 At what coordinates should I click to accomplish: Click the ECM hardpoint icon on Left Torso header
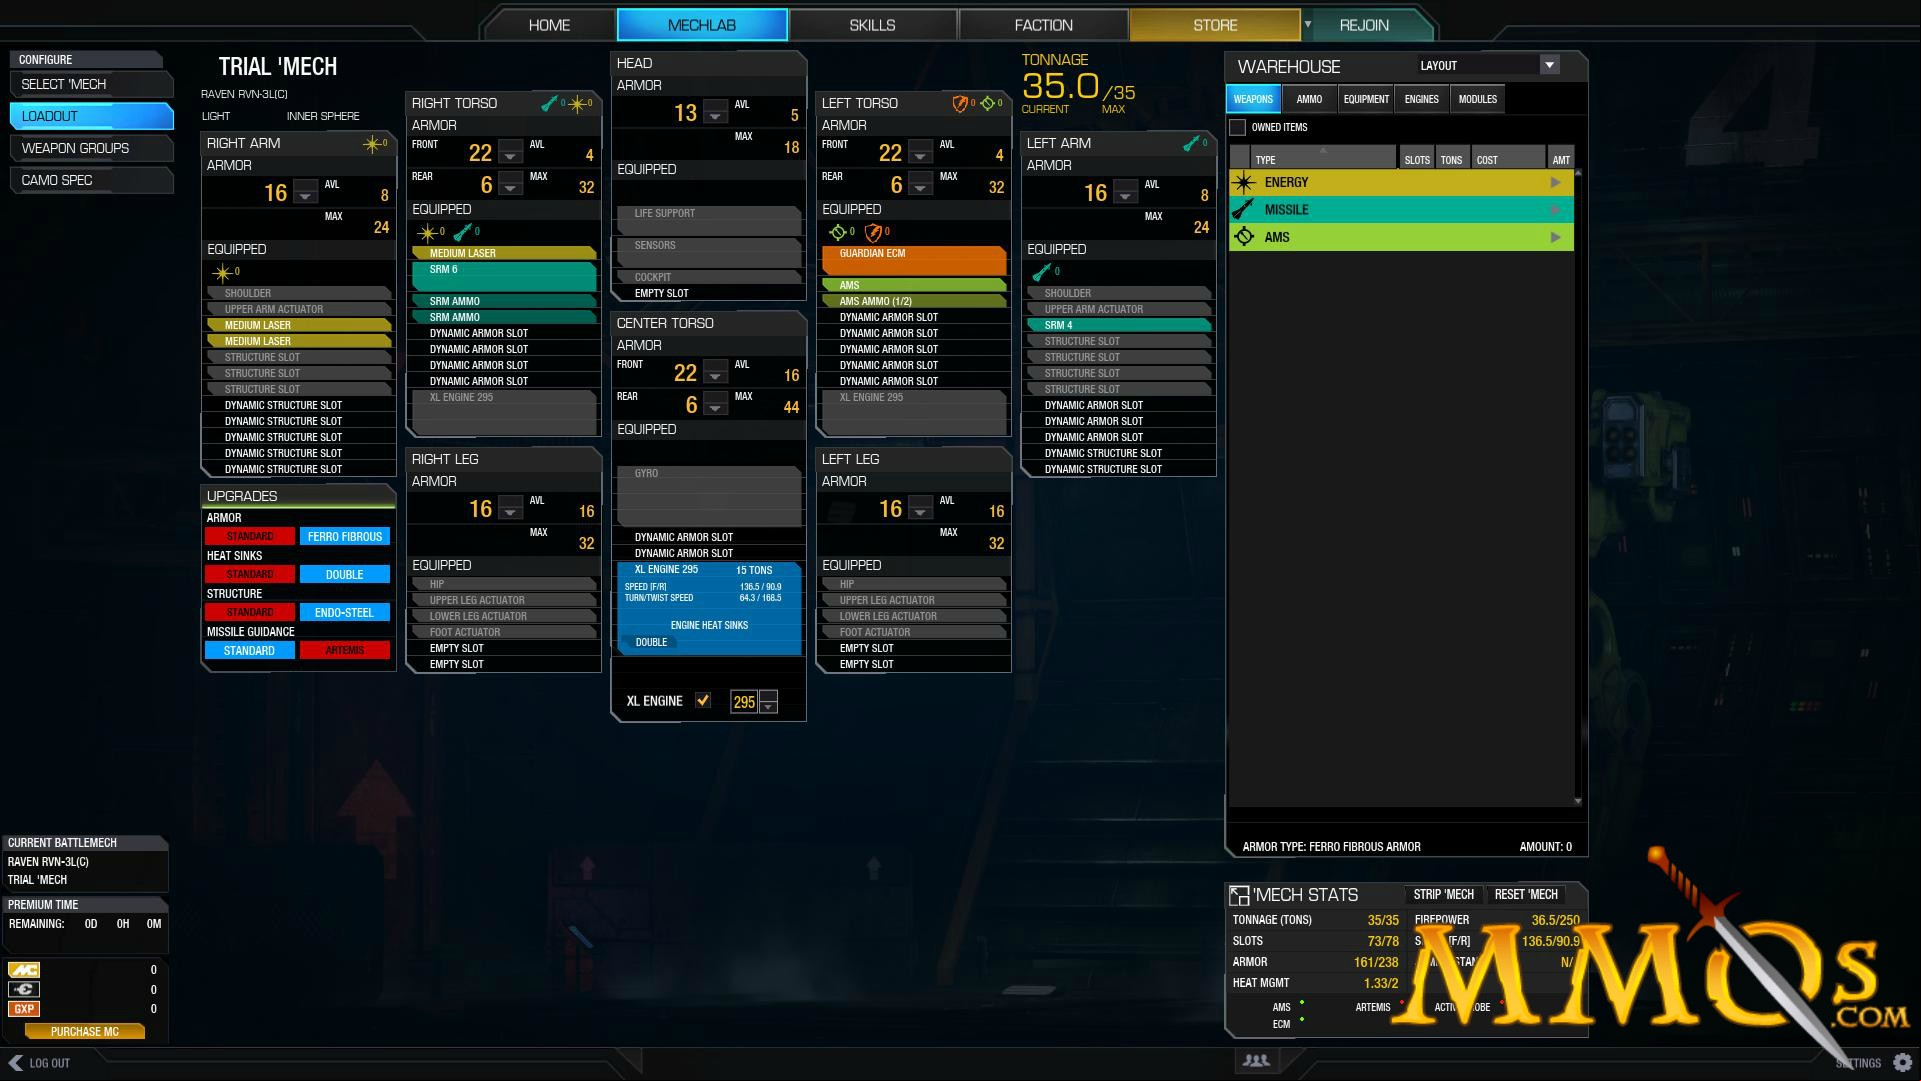click(x=960, y=103)
